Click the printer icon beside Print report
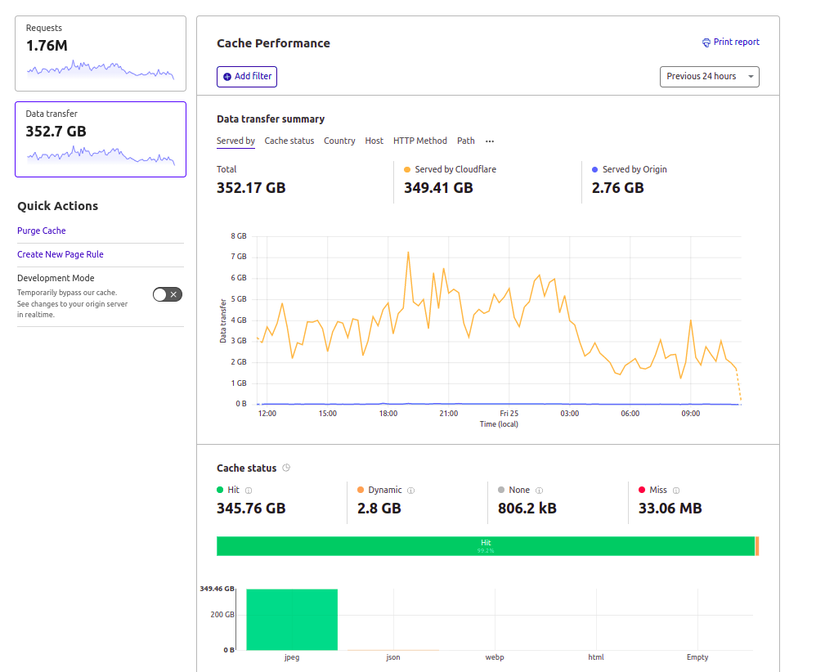 tap(706, 43)
